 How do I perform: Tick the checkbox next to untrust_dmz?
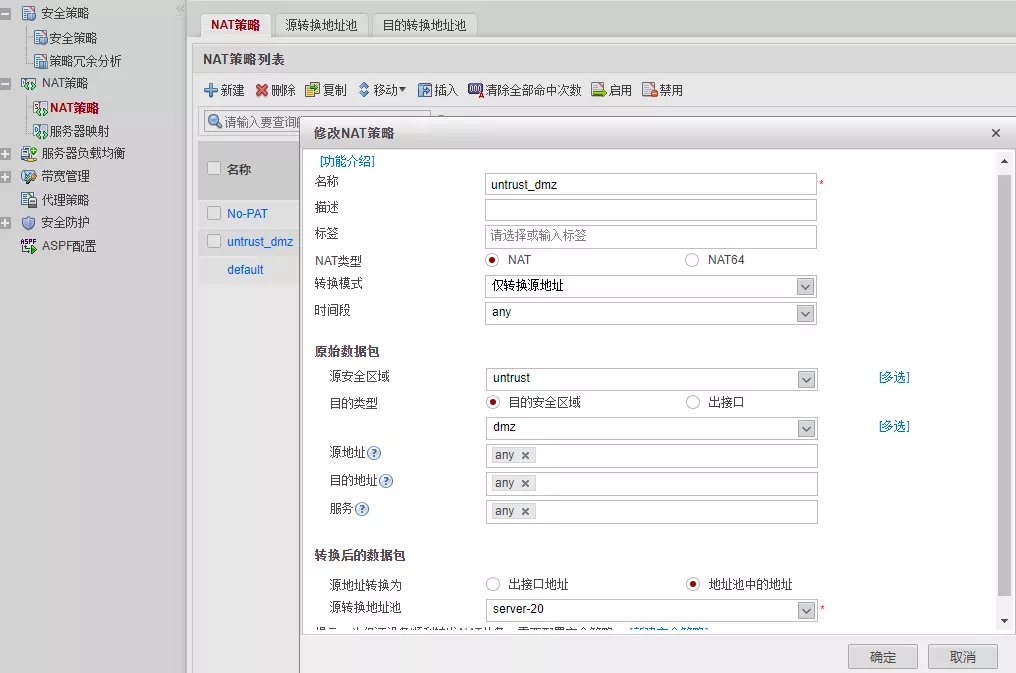coord(214,241)
